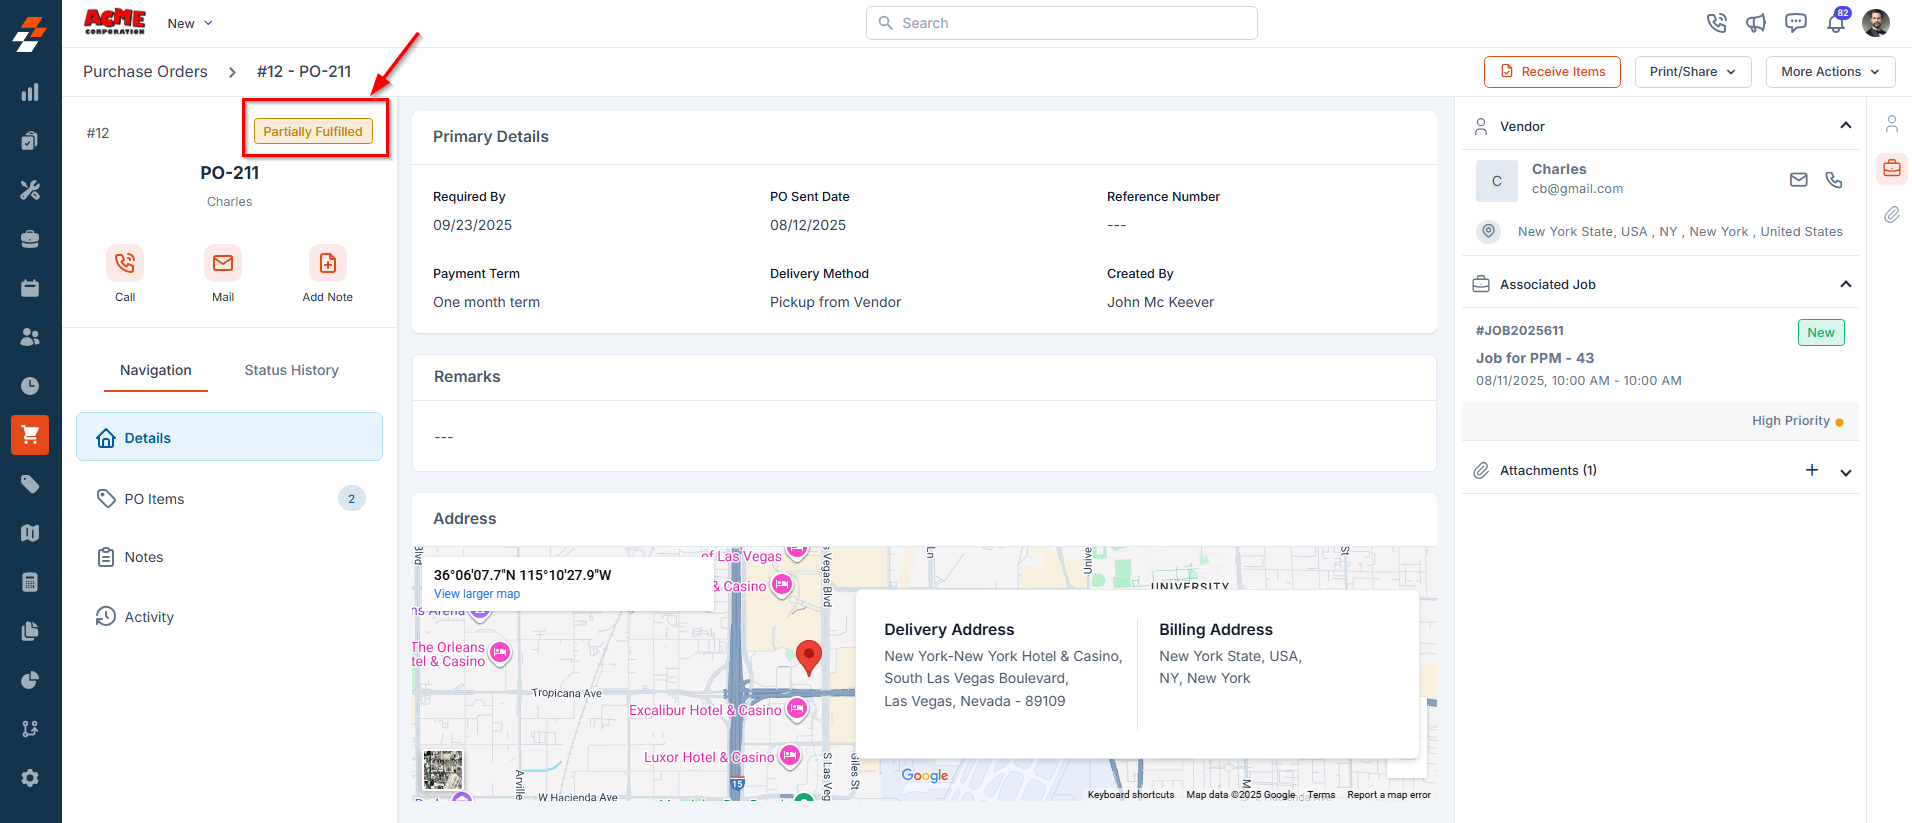Call vendor Charles using phone icon
1912x823 pixels.
pyautogui.click(x=1834, y=180)
